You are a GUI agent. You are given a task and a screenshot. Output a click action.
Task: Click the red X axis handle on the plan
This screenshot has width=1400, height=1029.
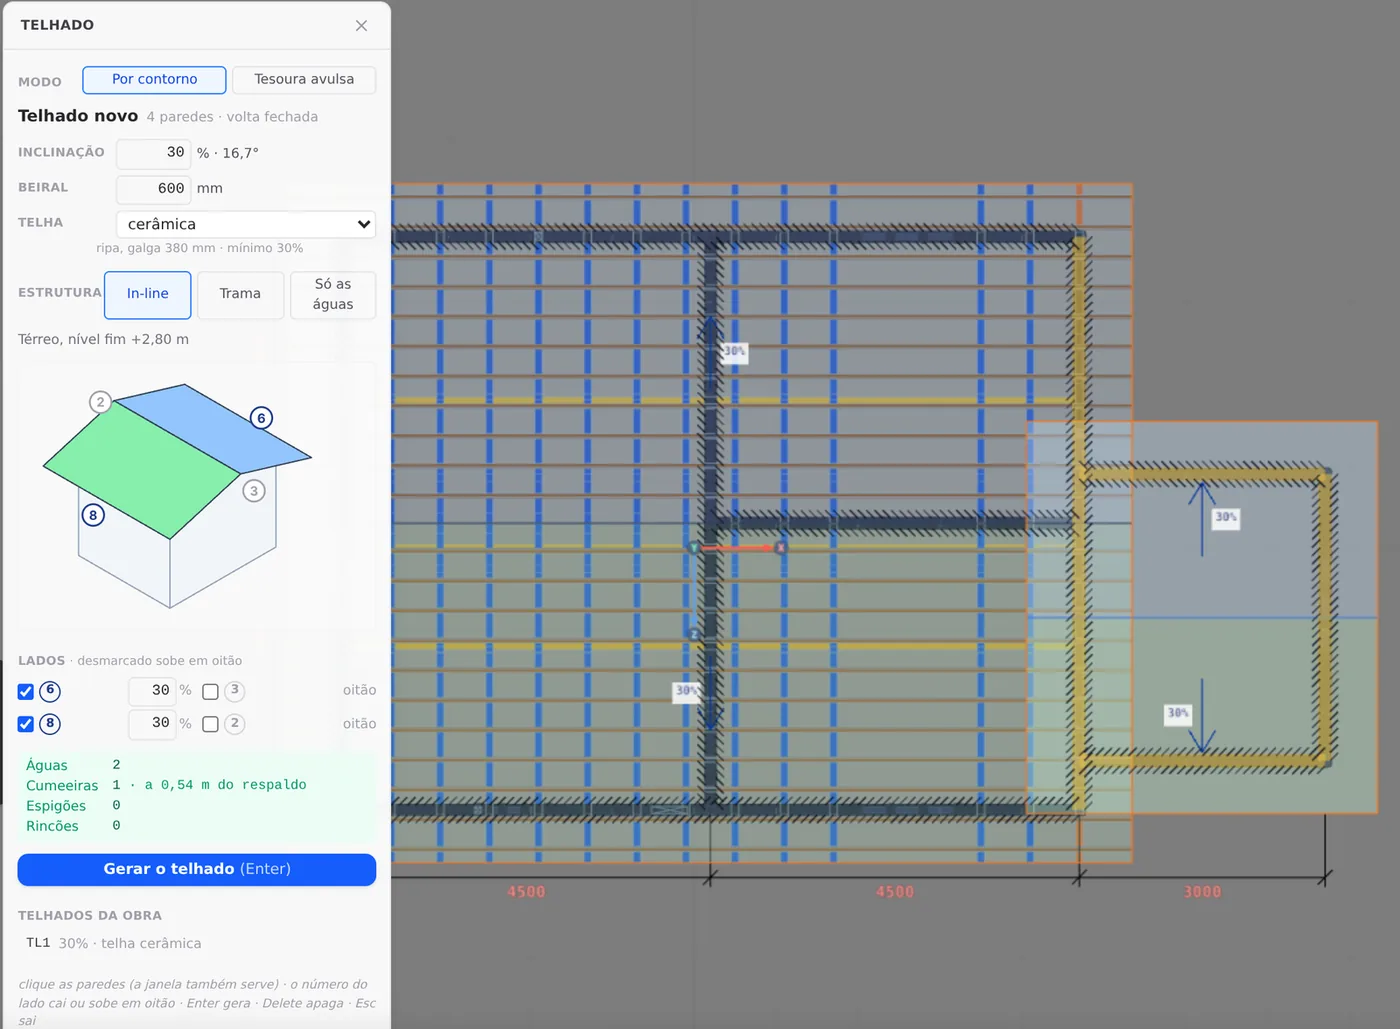780,548
